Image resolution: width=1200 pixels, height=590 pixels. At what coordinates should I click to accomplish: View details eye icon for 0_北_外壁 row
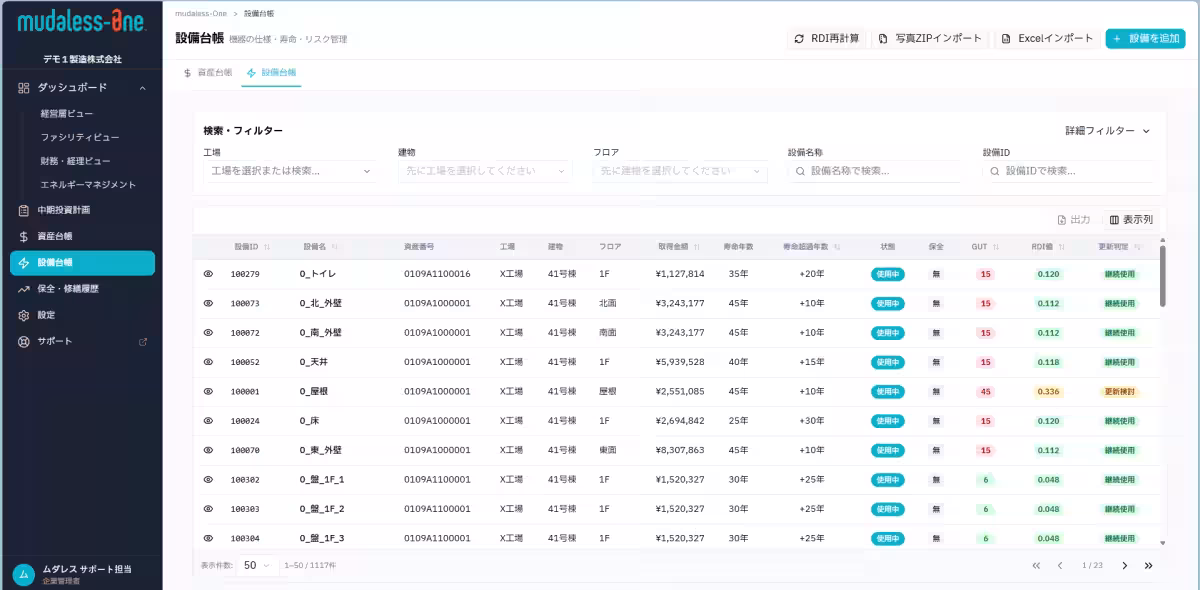click(x=208, y=303)
